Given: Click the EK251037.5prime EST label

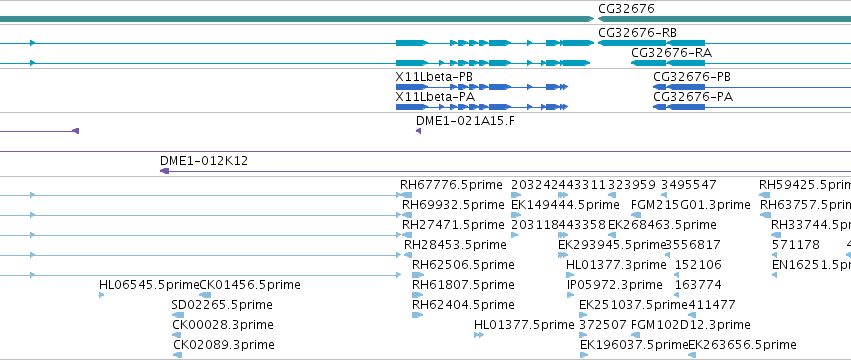Looking at the screenshot, I should tap(633, 305).
